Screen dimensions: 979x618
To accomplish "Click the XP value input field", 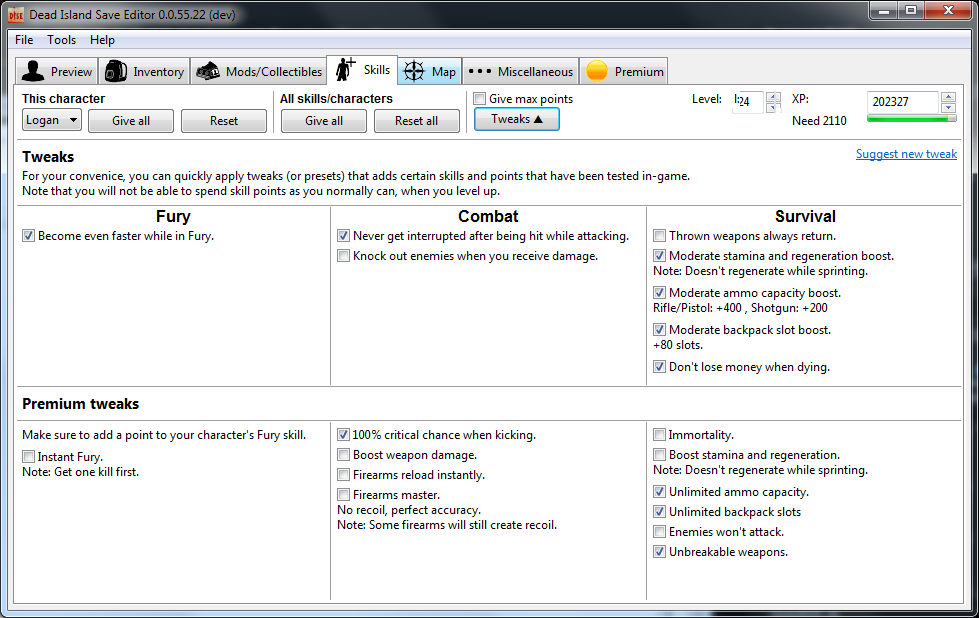I will [902, 102].
